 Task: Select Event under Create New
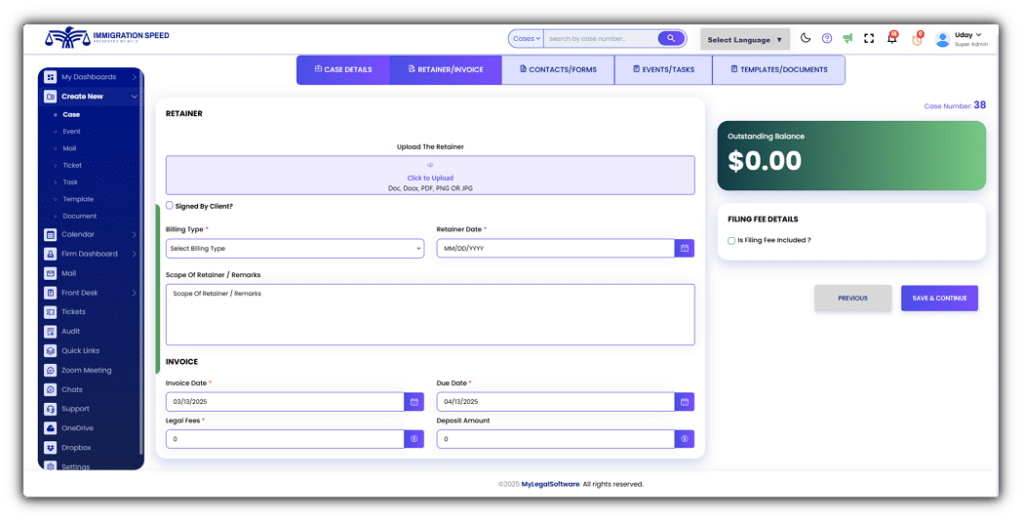pos(72,131)
